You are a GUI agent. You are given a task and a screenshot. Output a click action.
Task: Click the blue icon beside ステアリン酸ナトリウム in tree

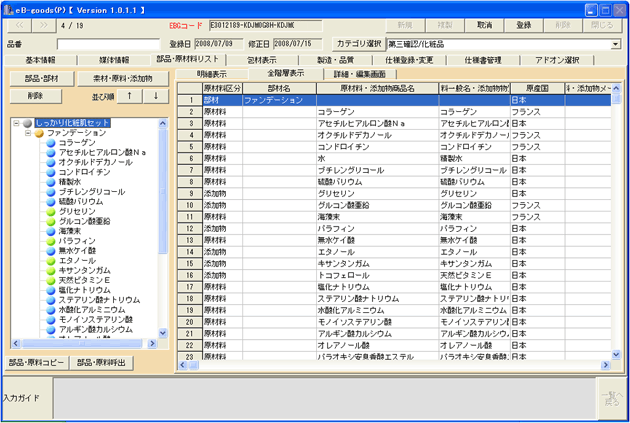pos(51,300)
